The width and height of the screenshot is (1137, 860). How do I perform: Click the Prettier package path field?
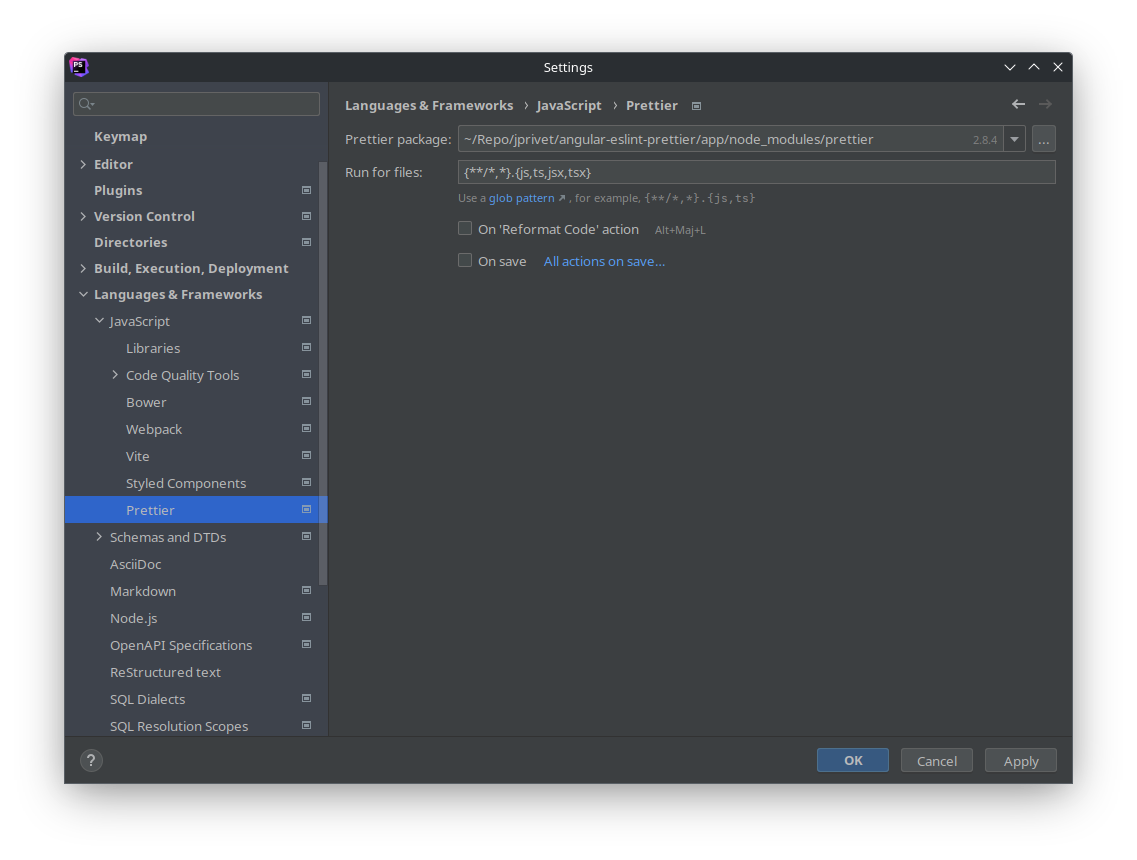pyautogui.click(x=731, y=139)
